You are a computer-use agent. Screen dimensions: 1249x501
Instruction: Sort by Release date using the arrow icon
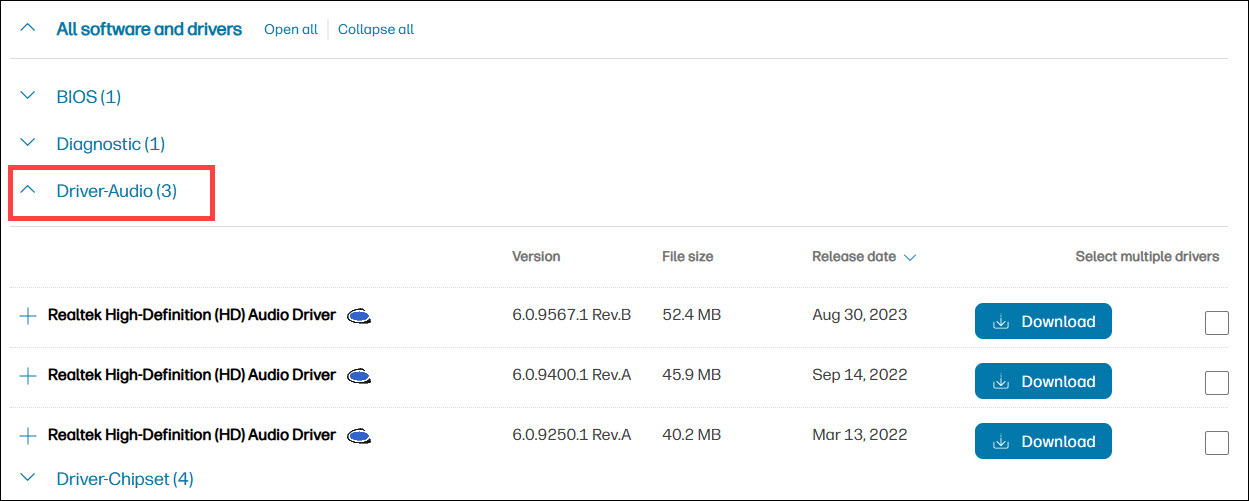point(910,258)
